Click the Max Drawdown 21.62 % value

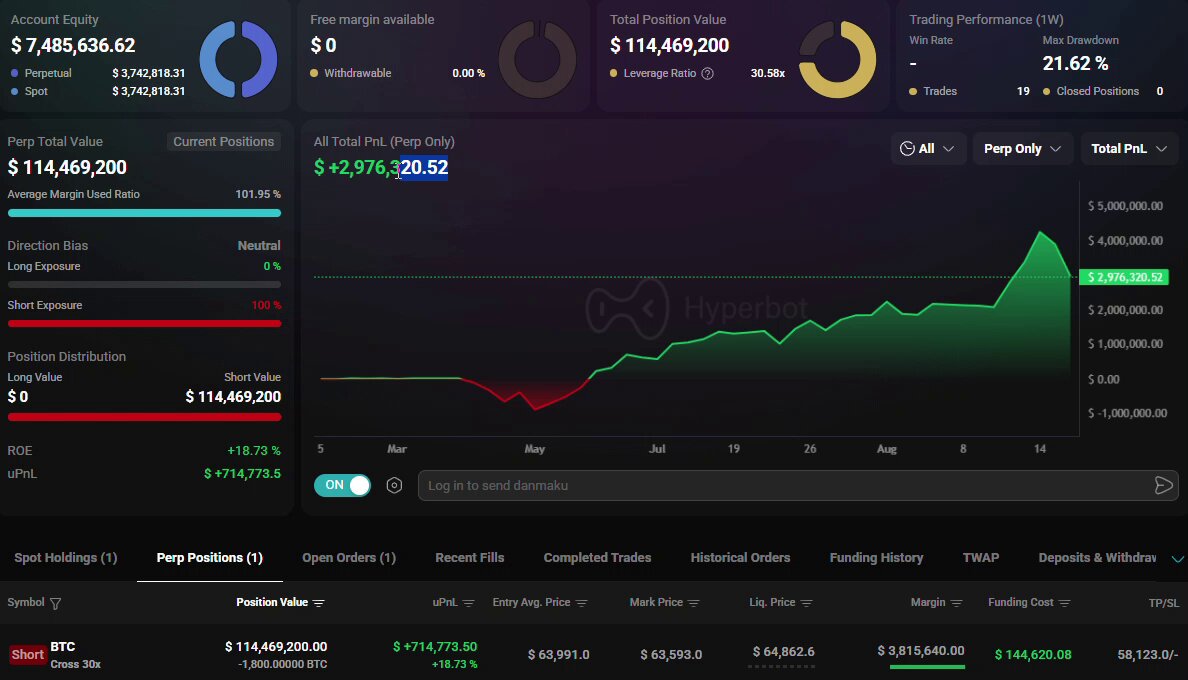[1075, 64]
